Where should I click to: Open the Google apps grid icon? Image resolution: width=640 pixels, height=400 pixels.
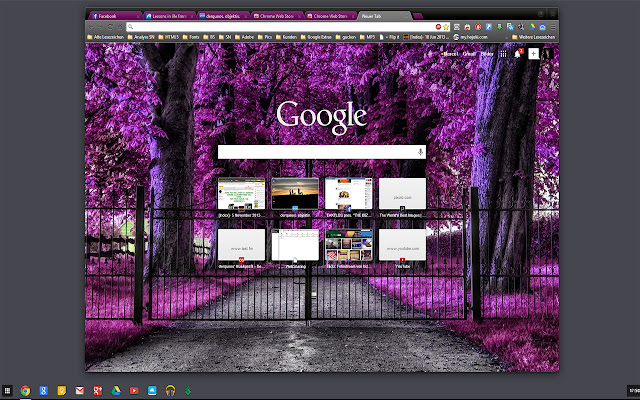click(503, 54)
